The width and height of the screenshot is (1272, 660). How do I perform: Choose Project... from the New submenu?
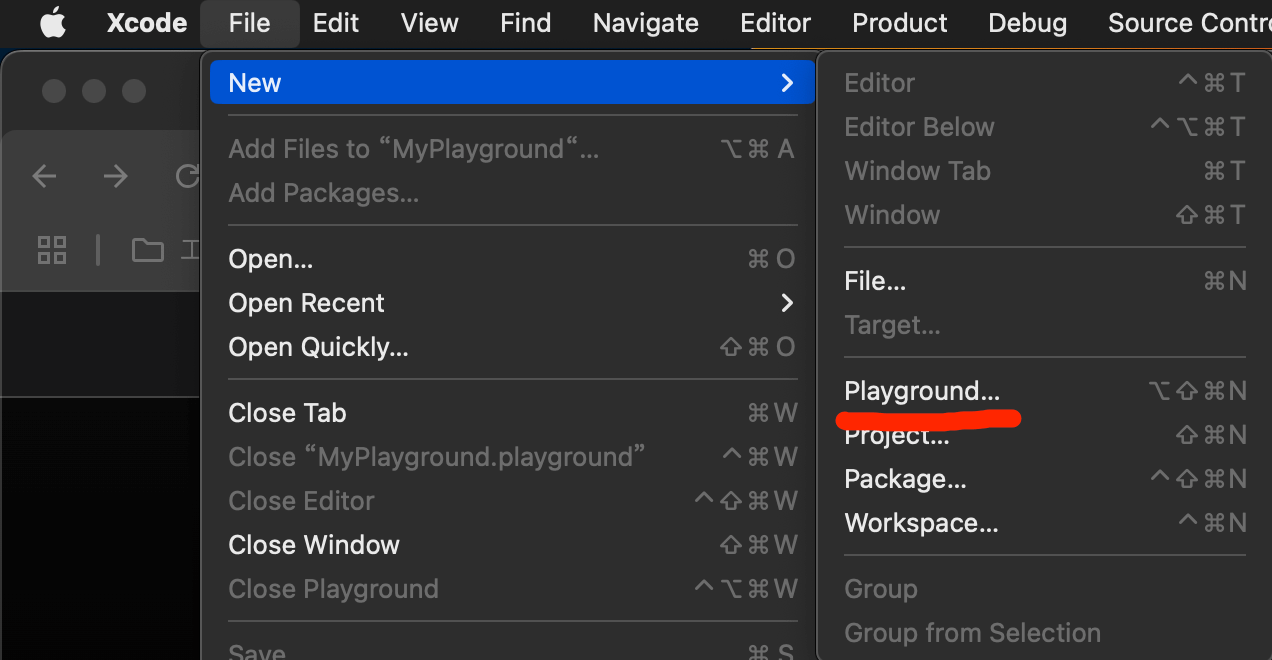pos(895,435)
